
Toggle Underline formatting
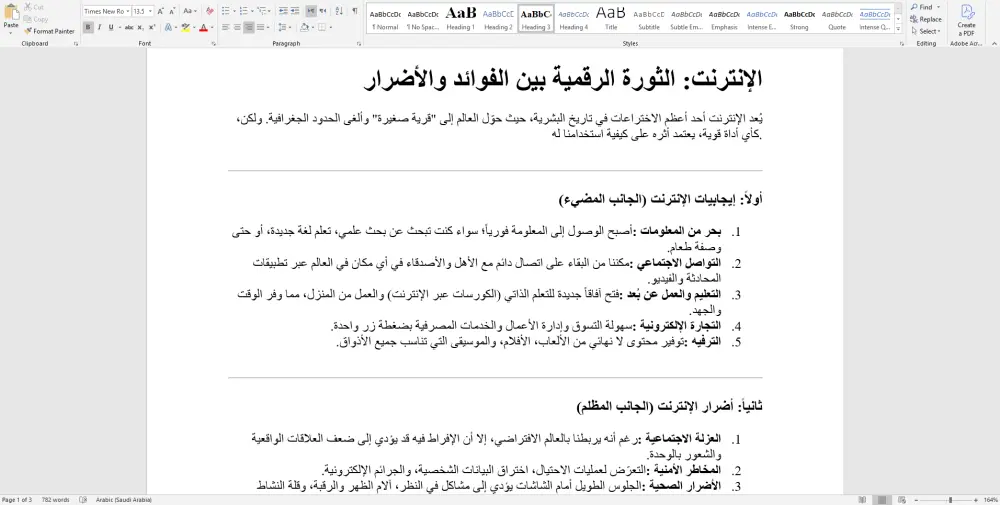[111, 27]
